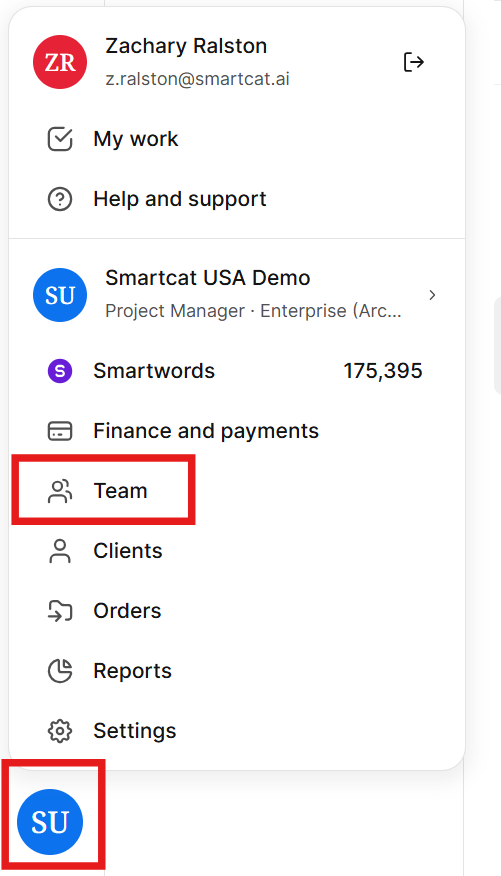Click the Reports pie chart icon
Image resolution: width=501 pixels, height=876 pixels.
(60, 670)
